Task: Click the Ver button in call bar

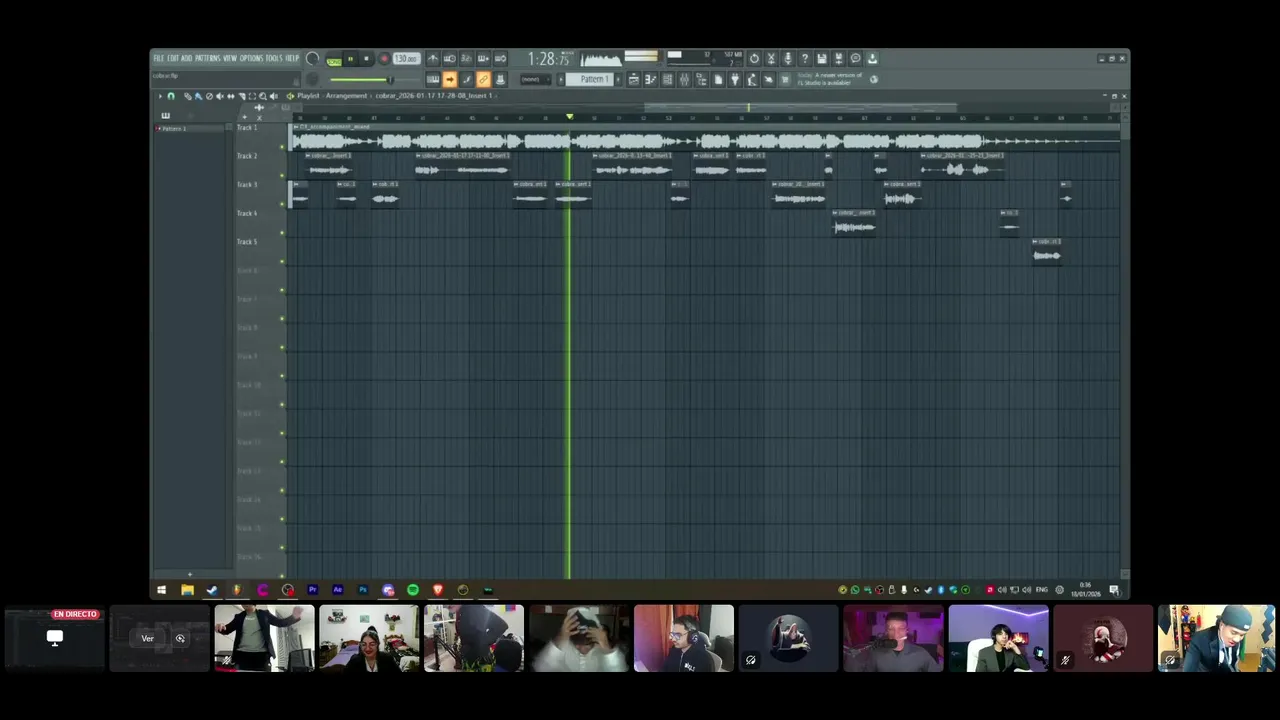Action: [148, 638]
